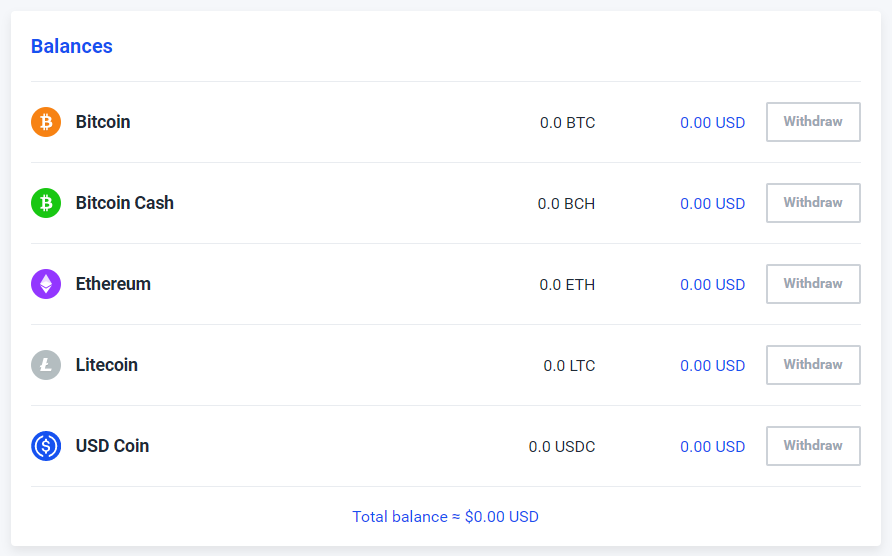Image resolution: width=892 pixels, height=556 pixels.
Task: Click the USD Coin 0.00 USD value
Action: [712, 447]
